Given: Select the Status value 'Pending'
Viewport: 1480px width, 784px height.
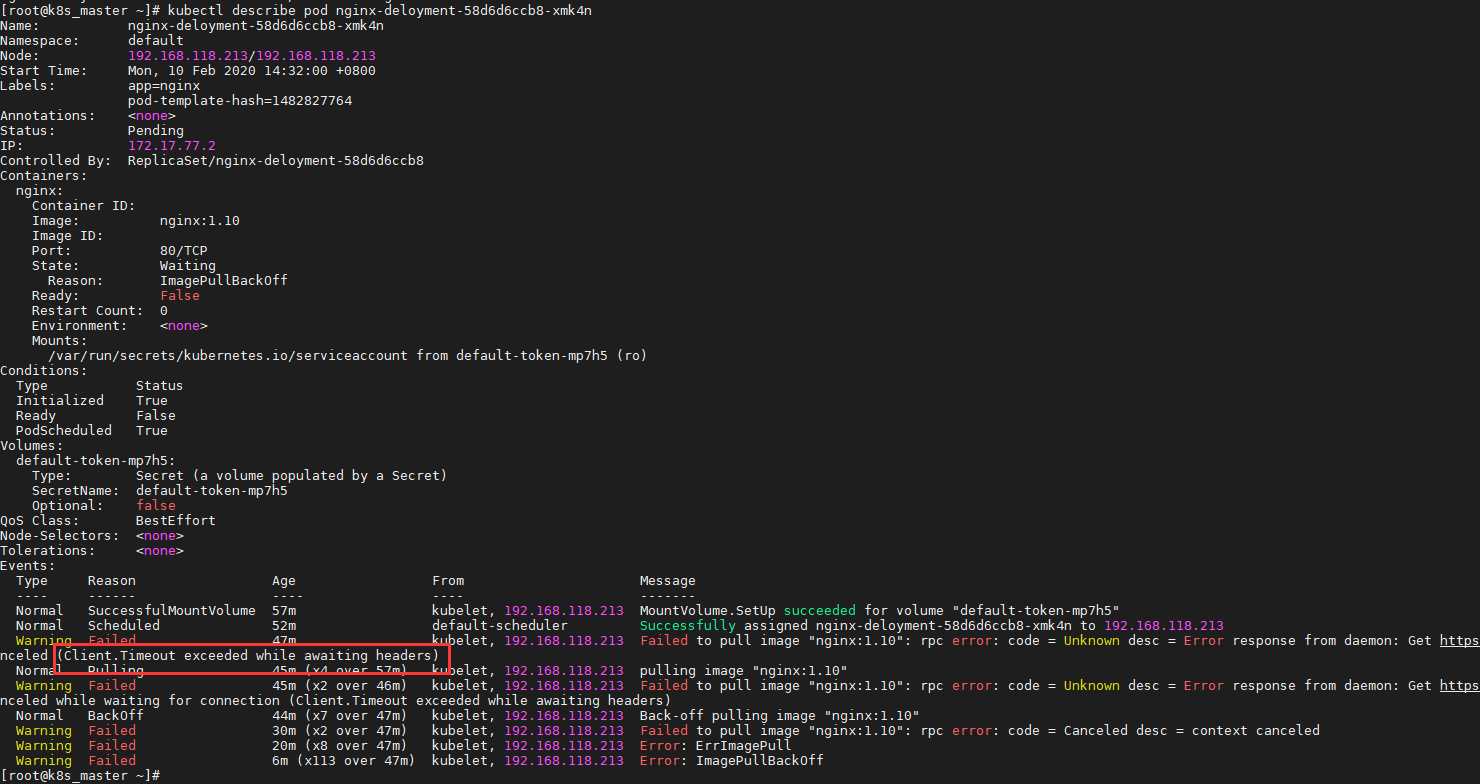Looking at the screenshot, I should point(156,130).
